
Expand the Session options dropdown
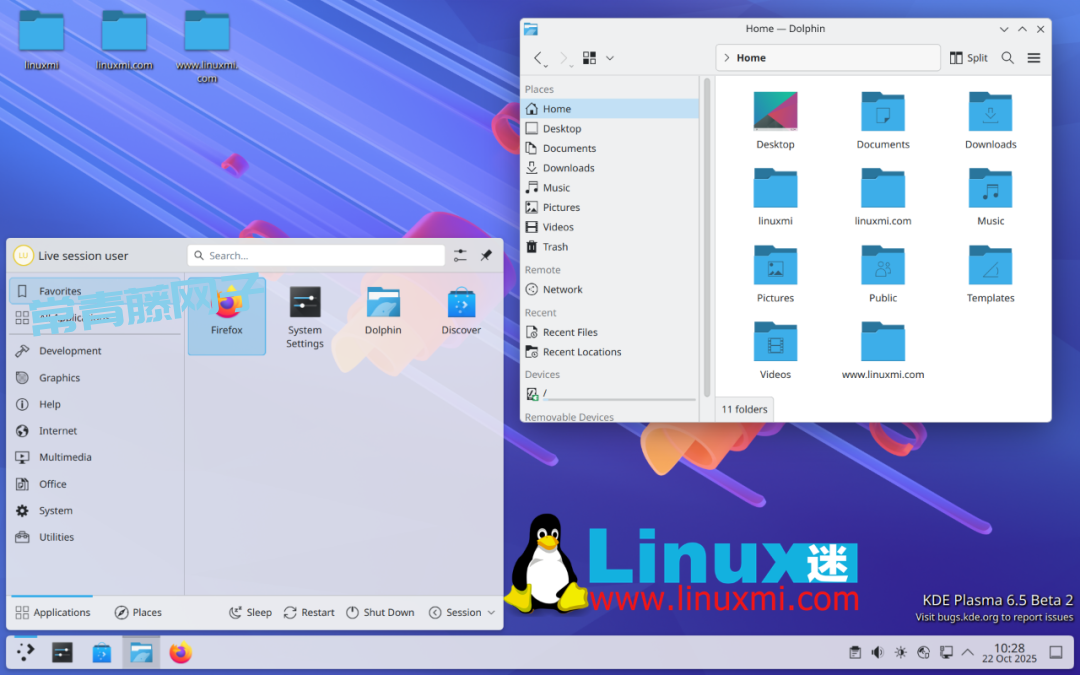462,612
